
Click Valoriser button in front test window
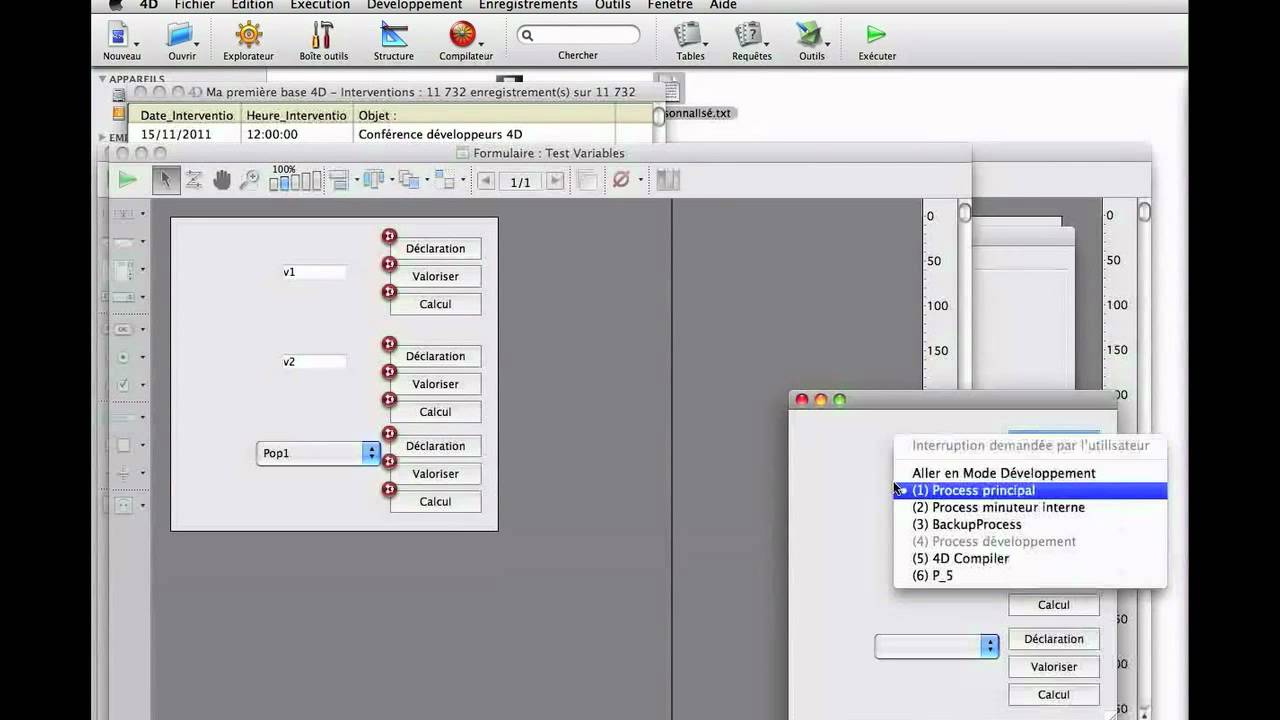click(x=1054, y=666)
